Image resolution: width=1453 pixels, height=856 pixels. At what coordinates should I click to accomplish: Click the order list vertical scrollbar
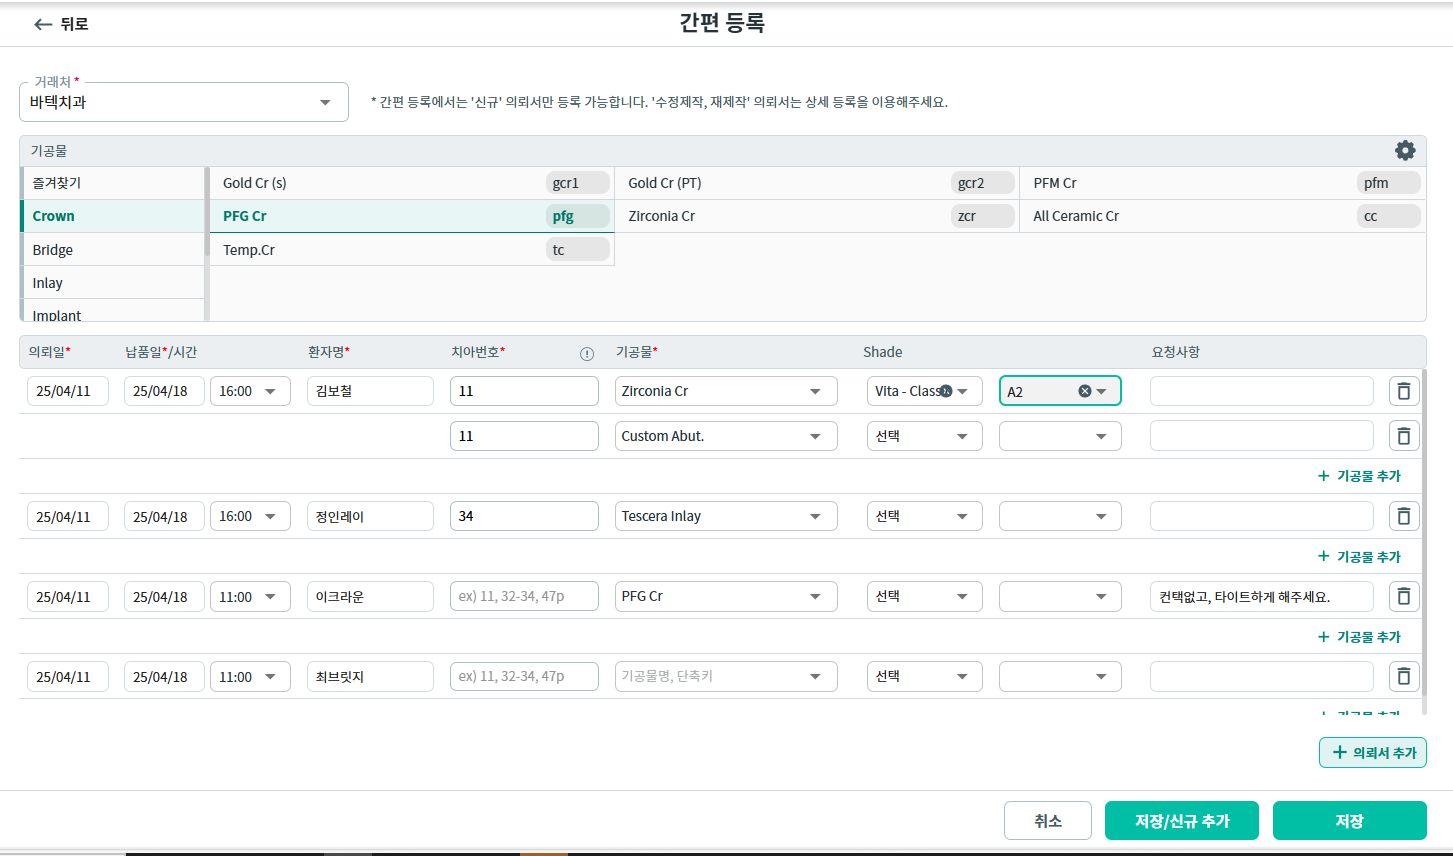[x=1423, y=532]
